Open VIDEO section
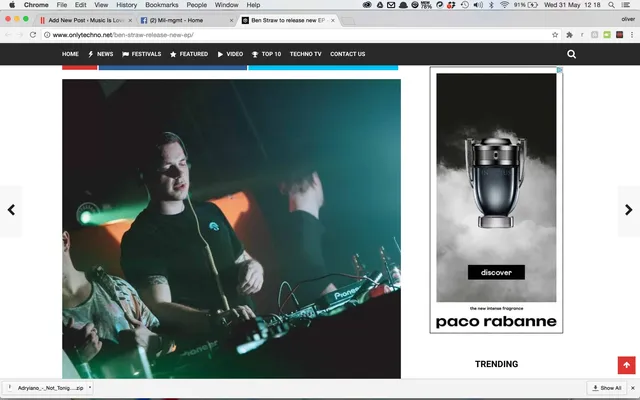This screenshot has height=400, width=640. 230,54
